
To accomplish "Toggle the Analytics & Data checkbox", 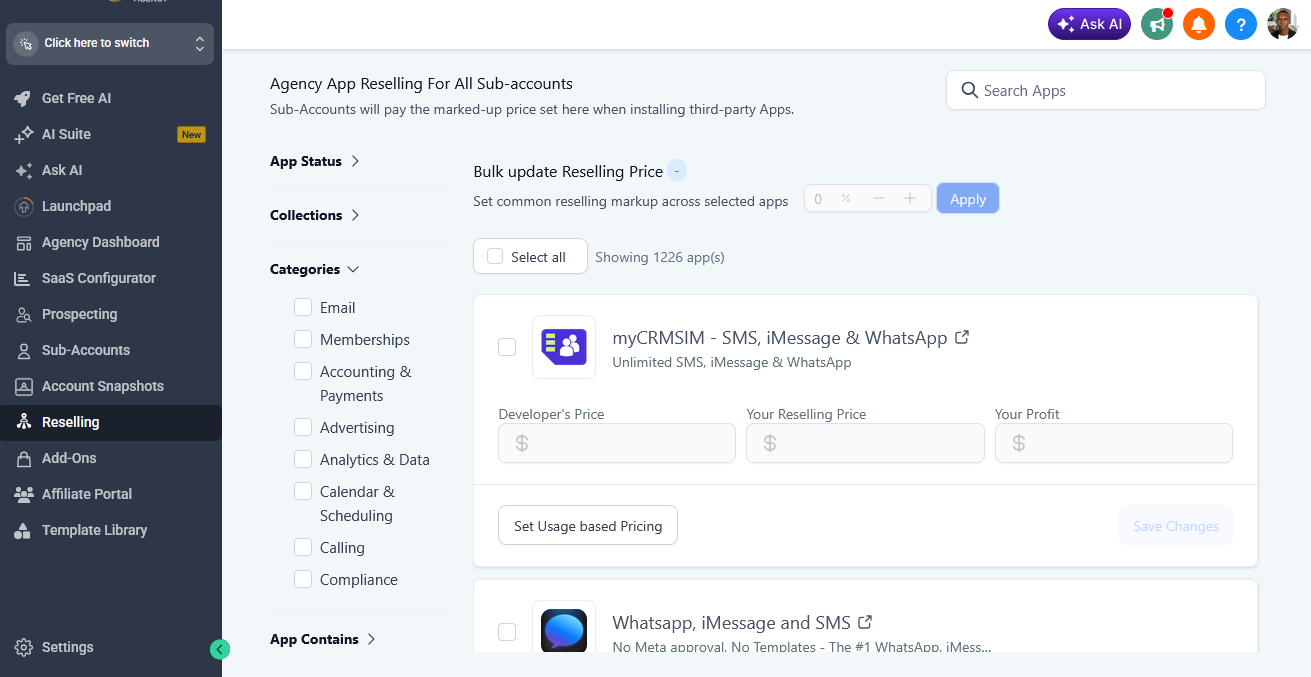I will click(x=303, y=459).
